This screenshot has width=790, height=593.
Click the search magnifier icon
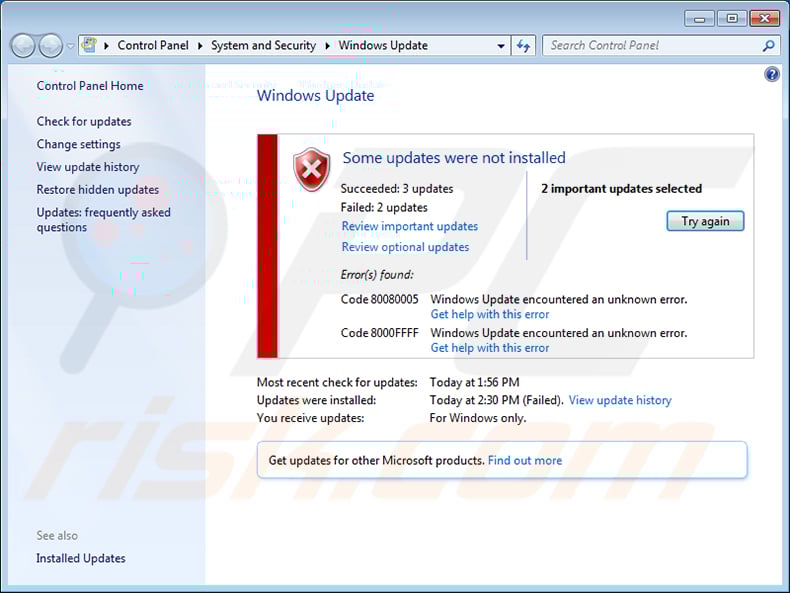(x=768, y=46)
